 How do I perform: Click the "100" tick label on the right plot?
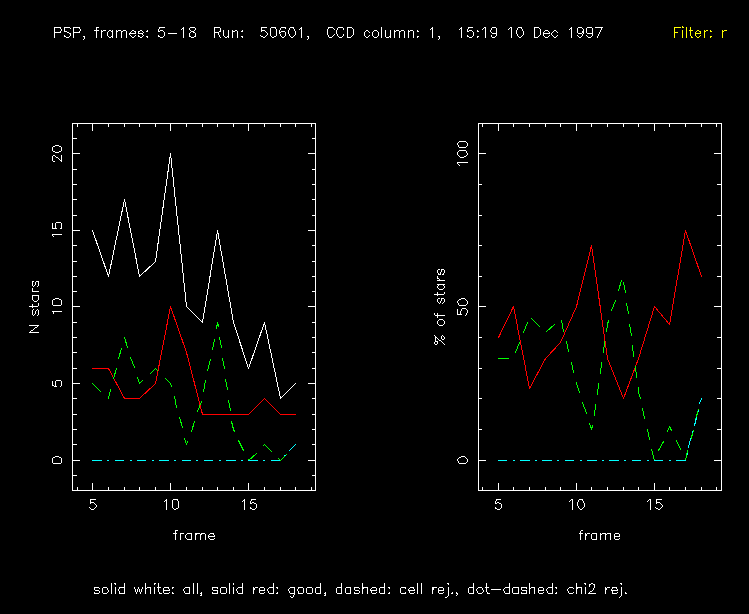(x=463, y=153)
